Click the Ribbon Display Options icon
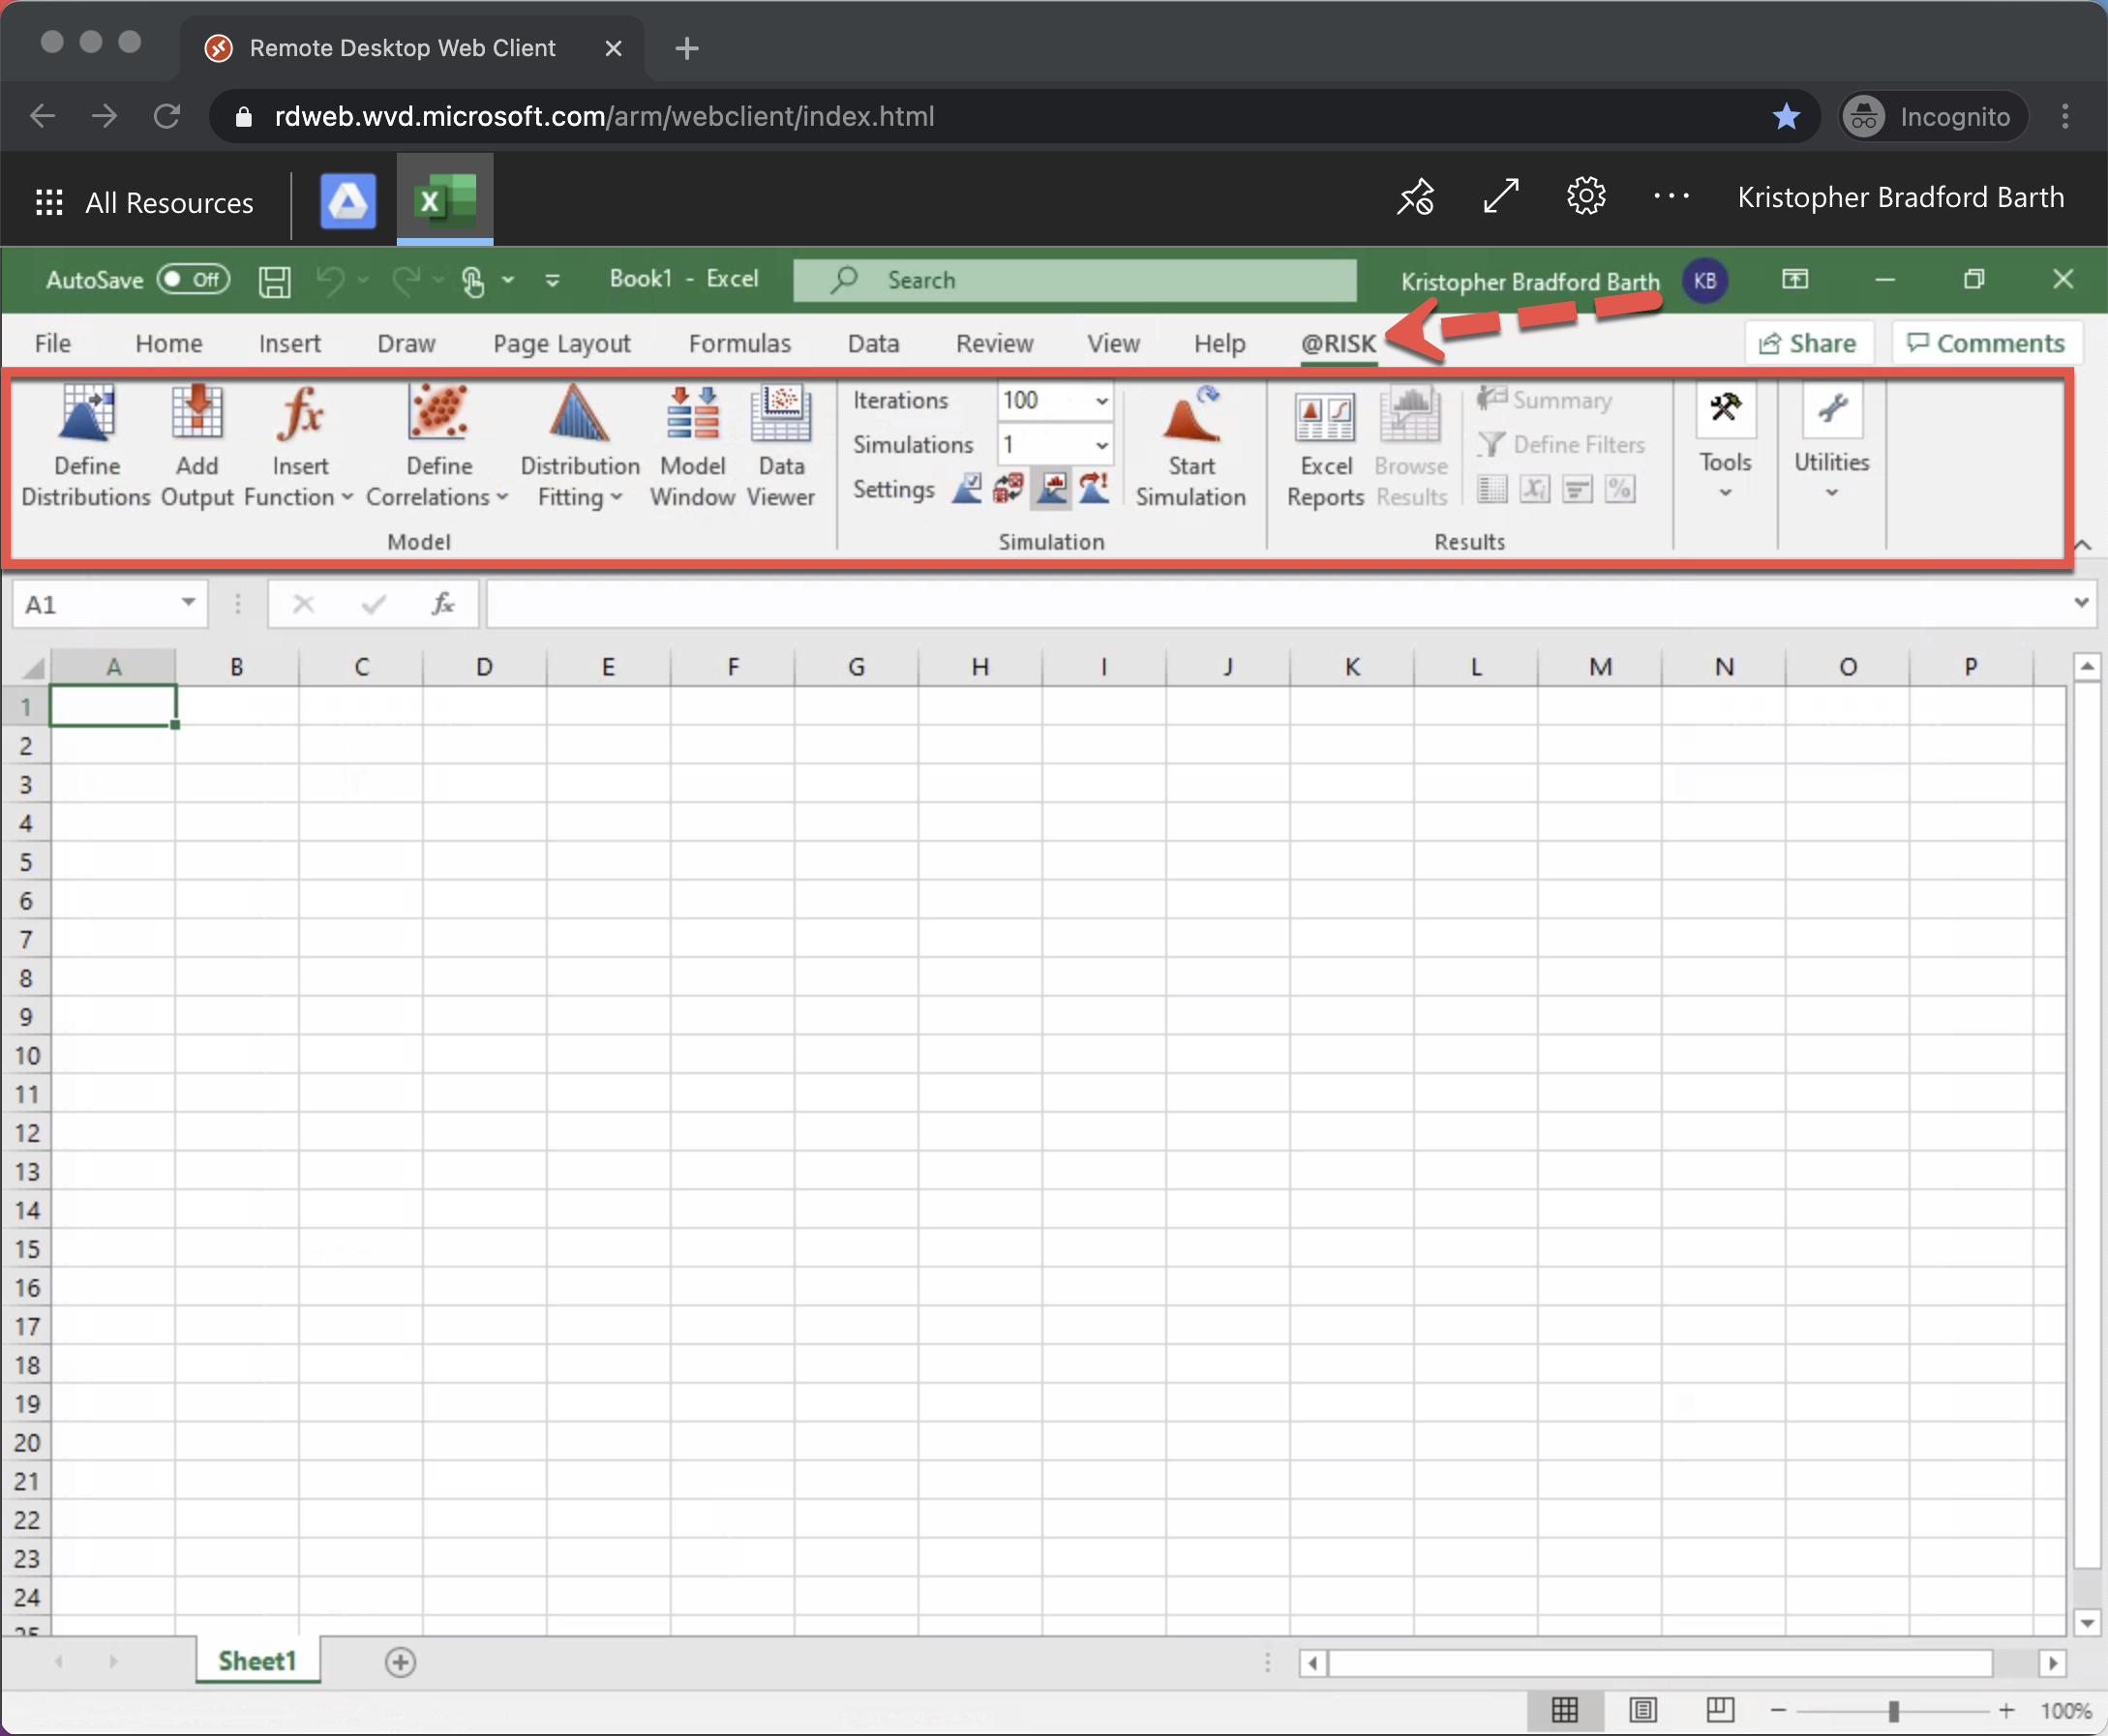 click(x=1795, y=279)
